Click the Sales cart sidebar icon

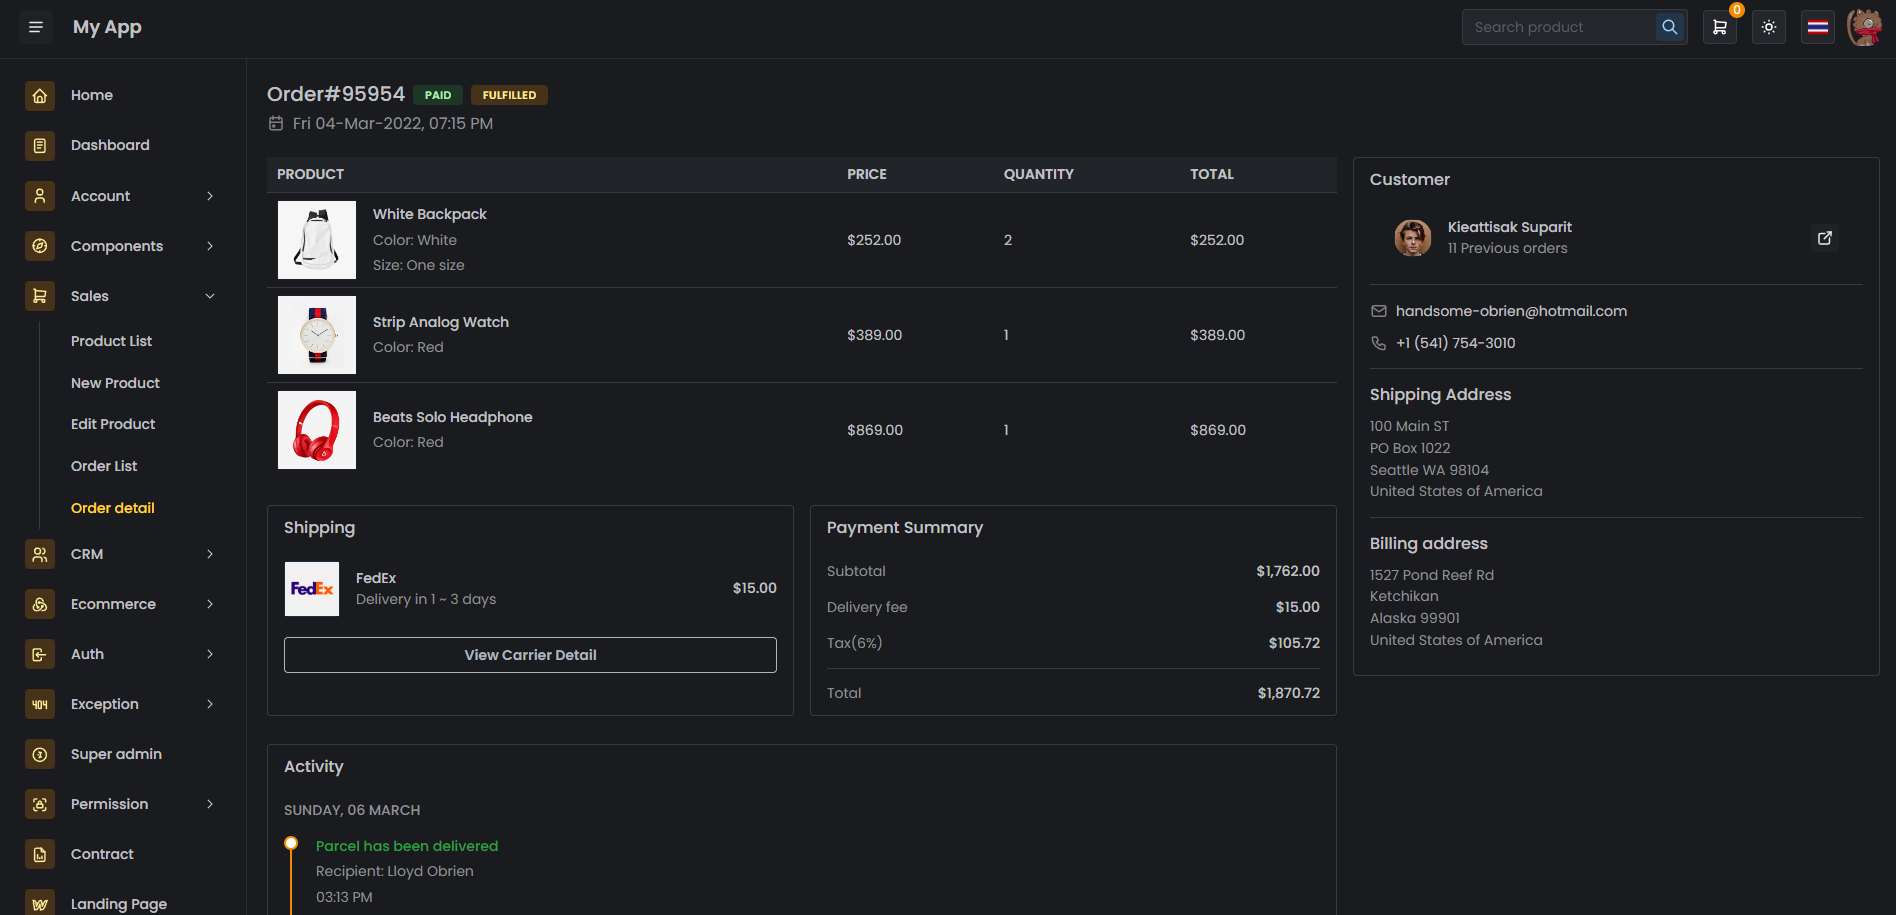tap(40, 296)
